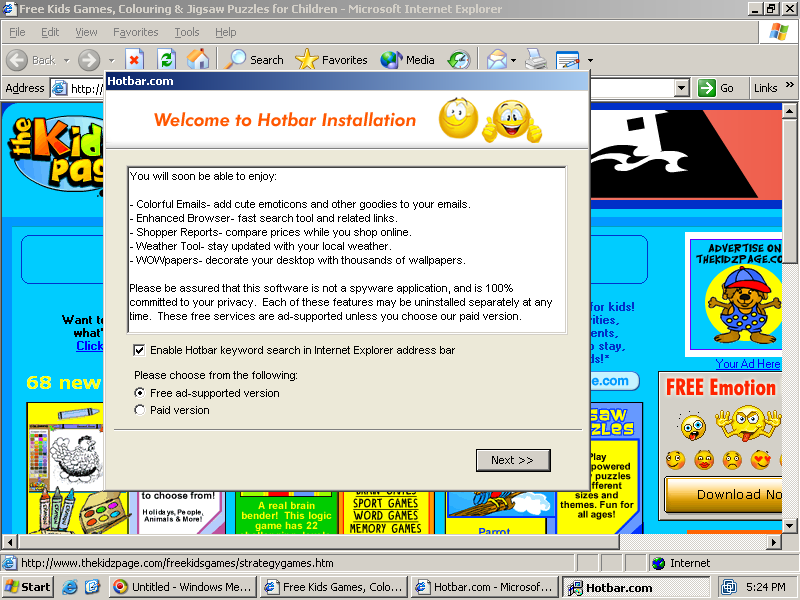The width and height of the screenshot is (800, 600).
Task: Click the Back arrow toolbar icon
Action: [x=17, y=60]
